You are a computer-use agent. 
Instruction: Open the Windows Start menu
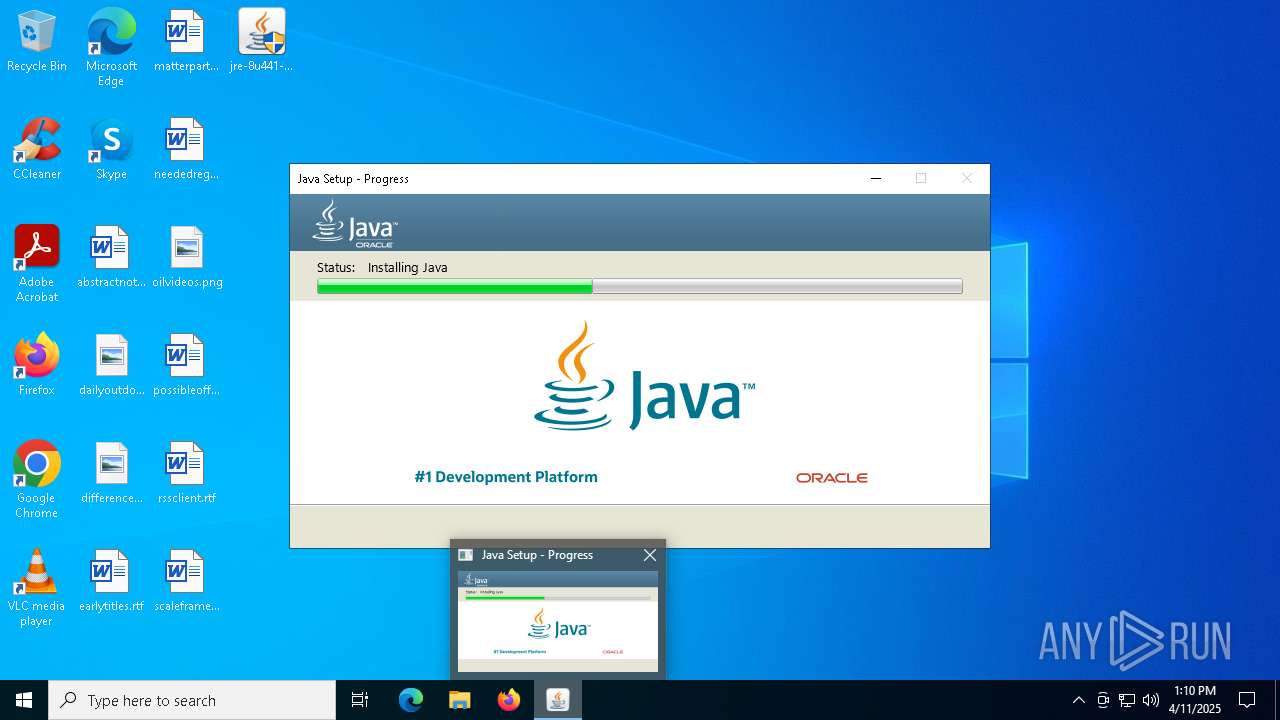(24, 700)
